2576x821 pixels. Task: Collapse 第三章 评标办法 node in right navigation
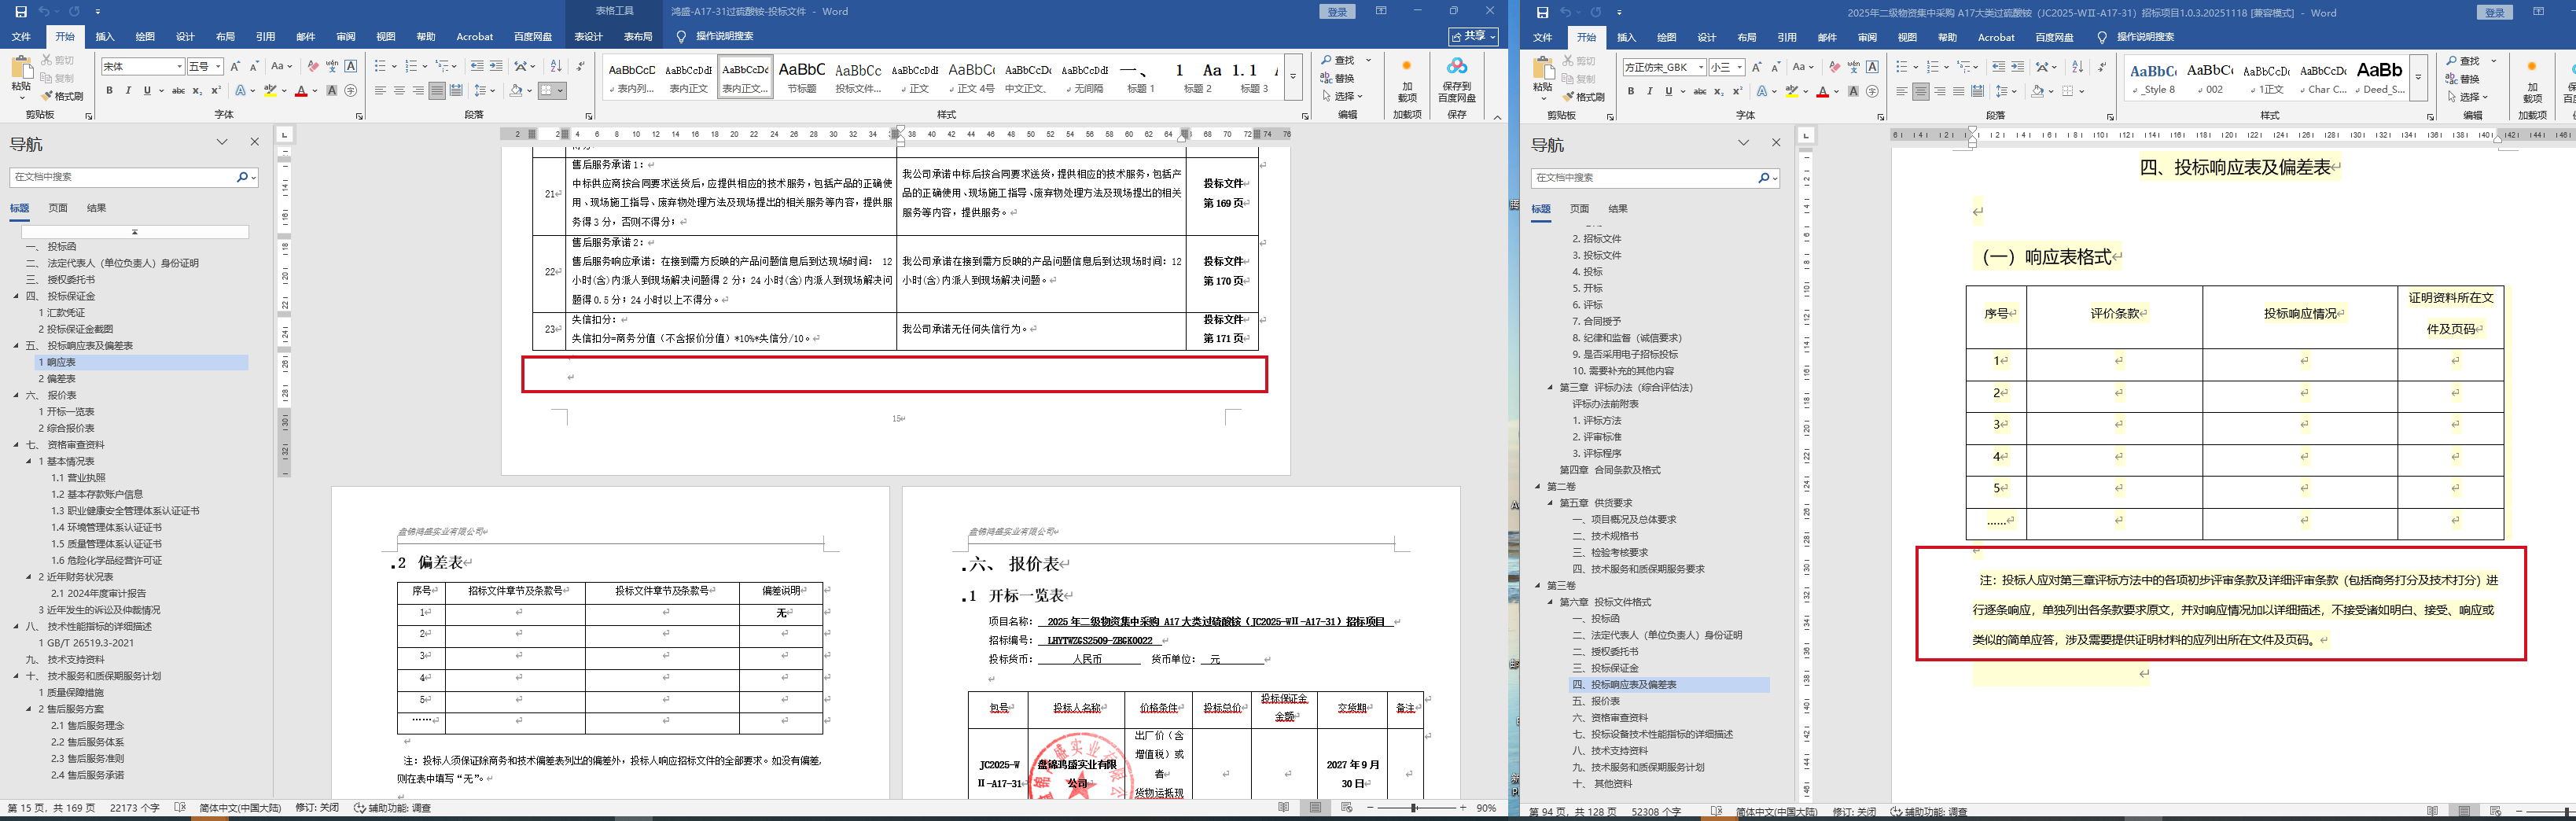click(1550, 388)
